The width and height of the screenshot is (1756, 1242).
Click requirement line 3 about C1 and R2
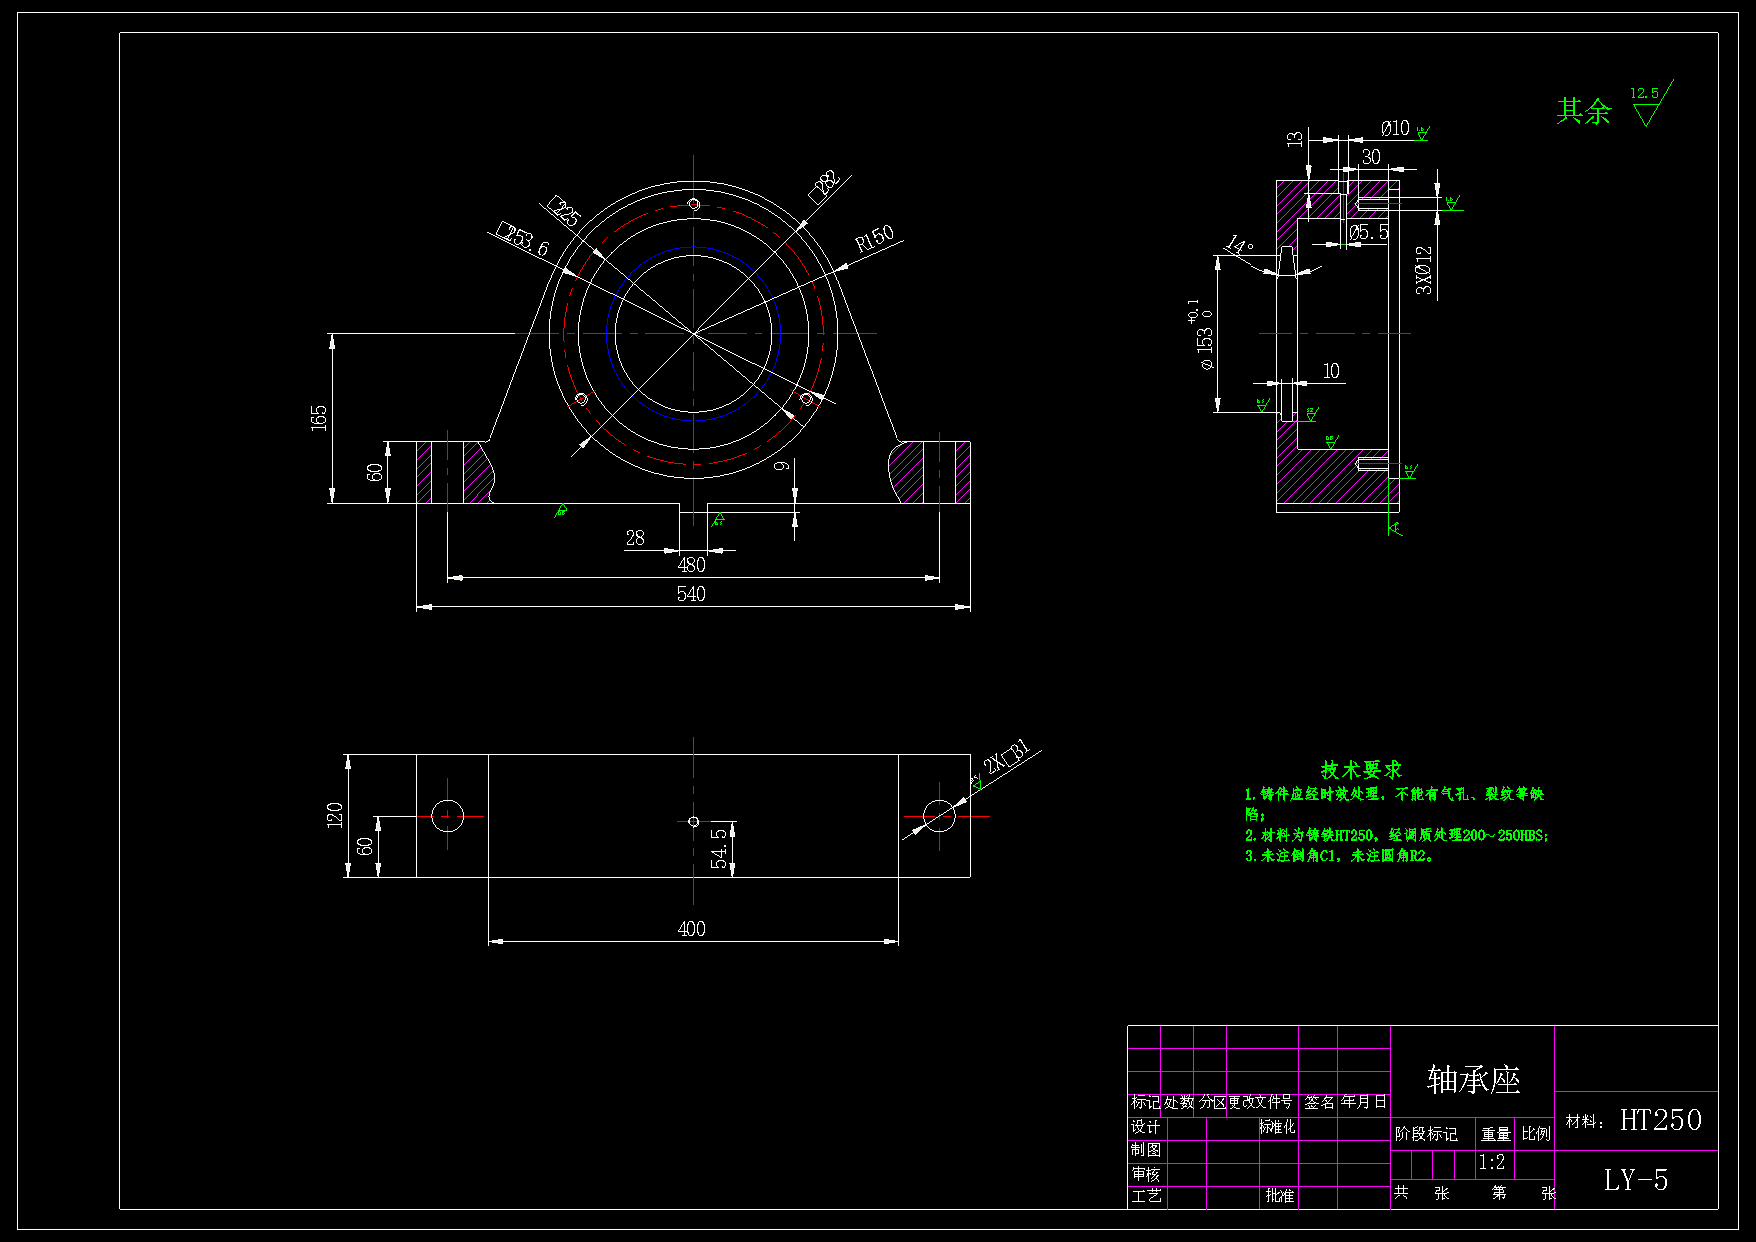(x=1340, y=856)
